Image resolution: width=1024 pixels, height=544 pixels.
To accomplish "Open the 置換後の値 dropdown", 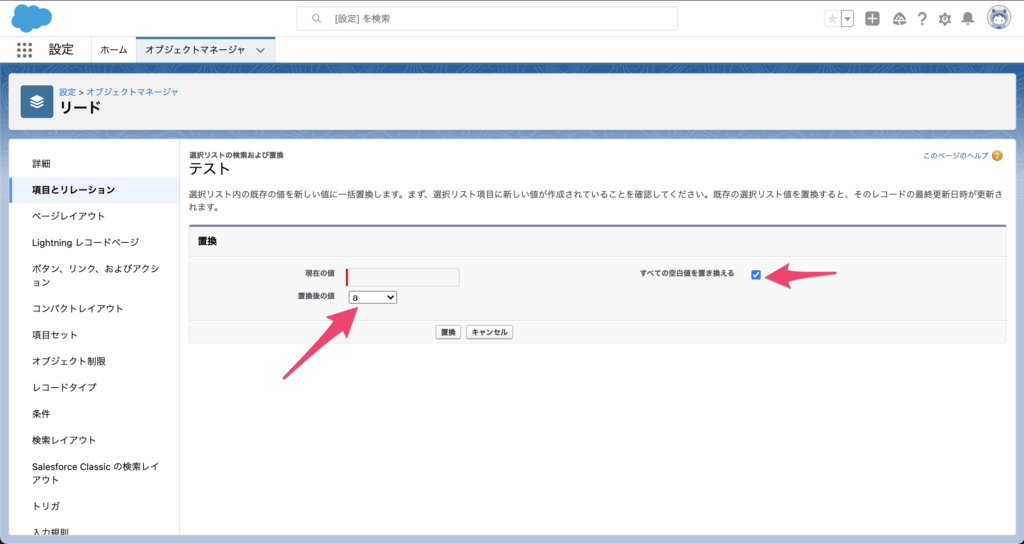I will (372, 297).
